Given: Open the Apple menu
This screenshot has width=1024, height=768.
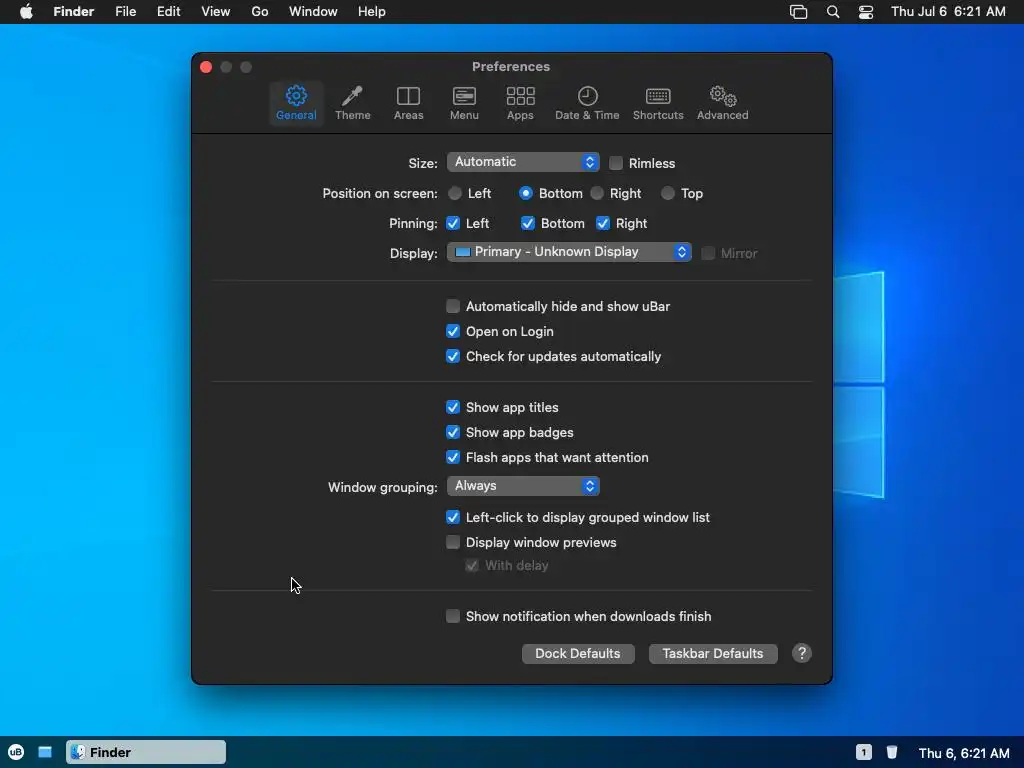Looking at the screenshot, I should pyautogui.click(x=26, y=12).
